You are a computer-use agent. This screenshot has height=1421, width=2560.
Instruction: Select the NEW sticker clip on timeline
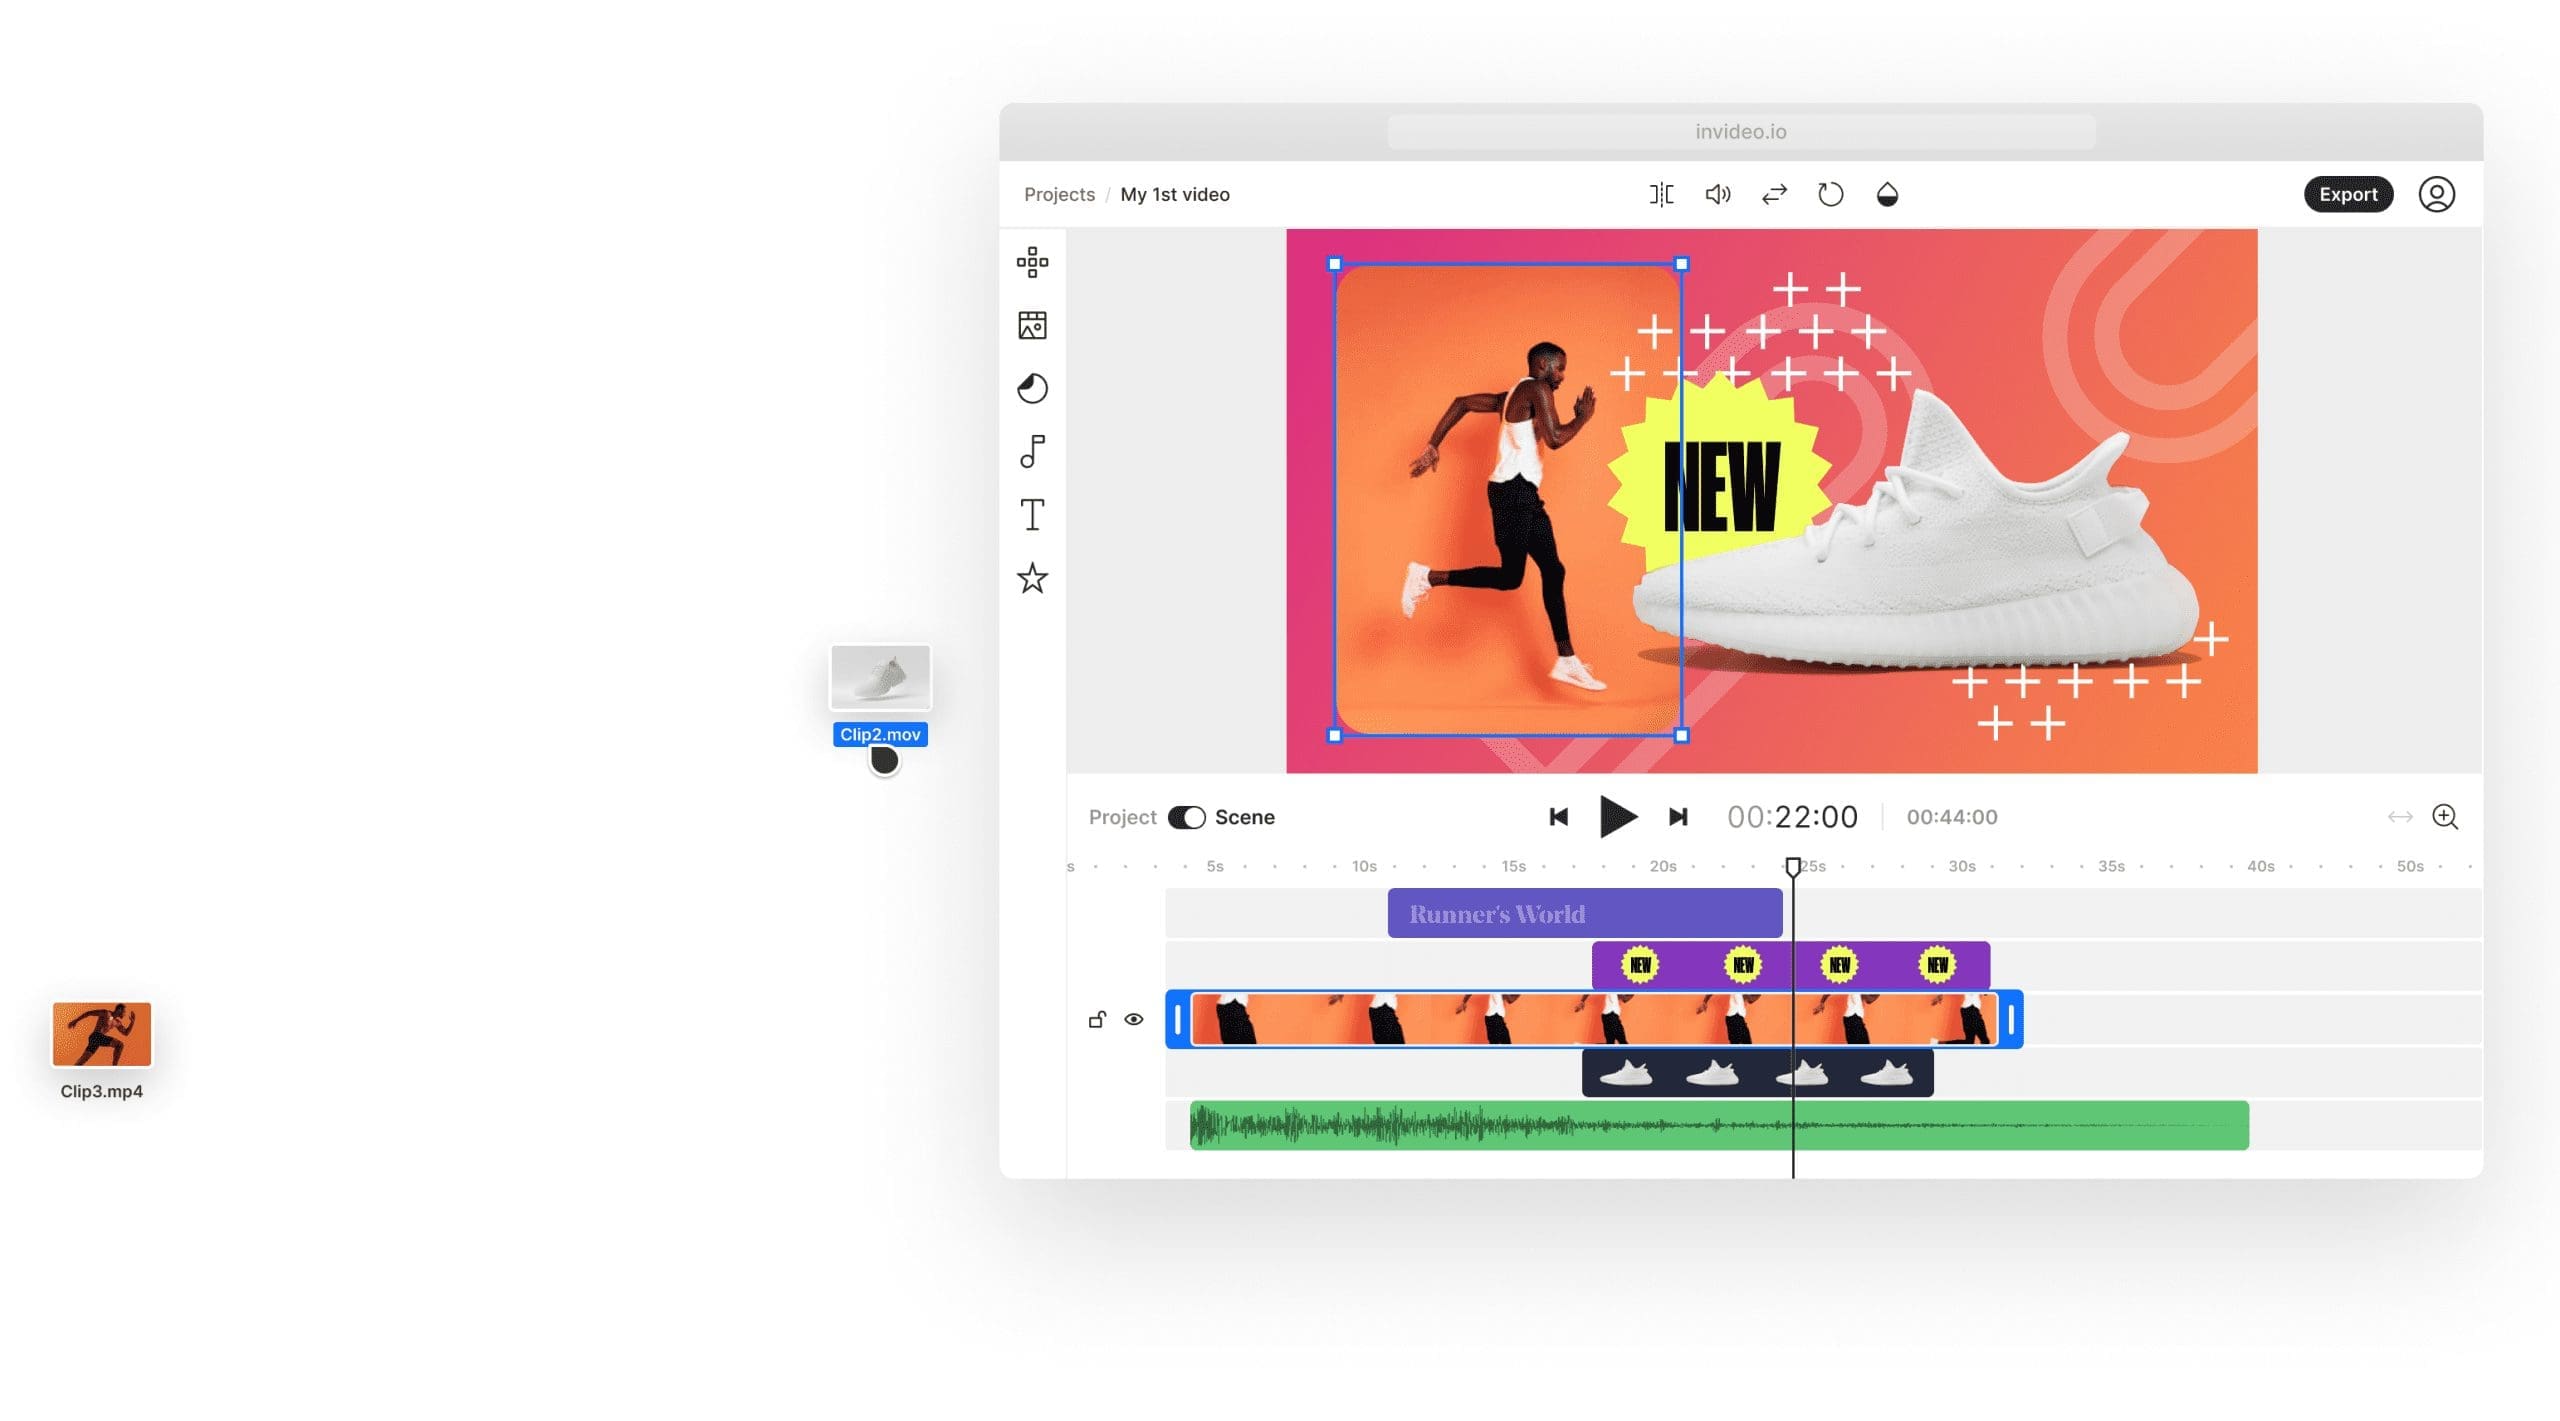point(1790,965)
